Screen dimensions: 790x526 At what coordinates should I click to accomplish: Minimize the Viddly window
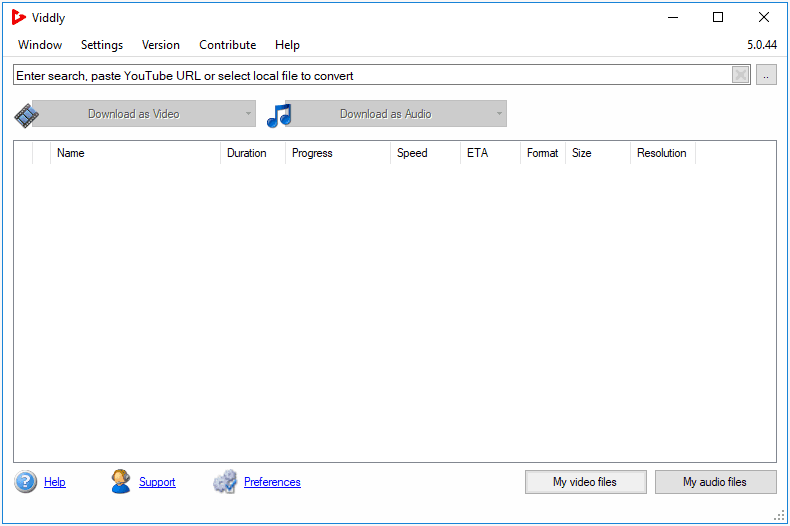coord(673,18)
